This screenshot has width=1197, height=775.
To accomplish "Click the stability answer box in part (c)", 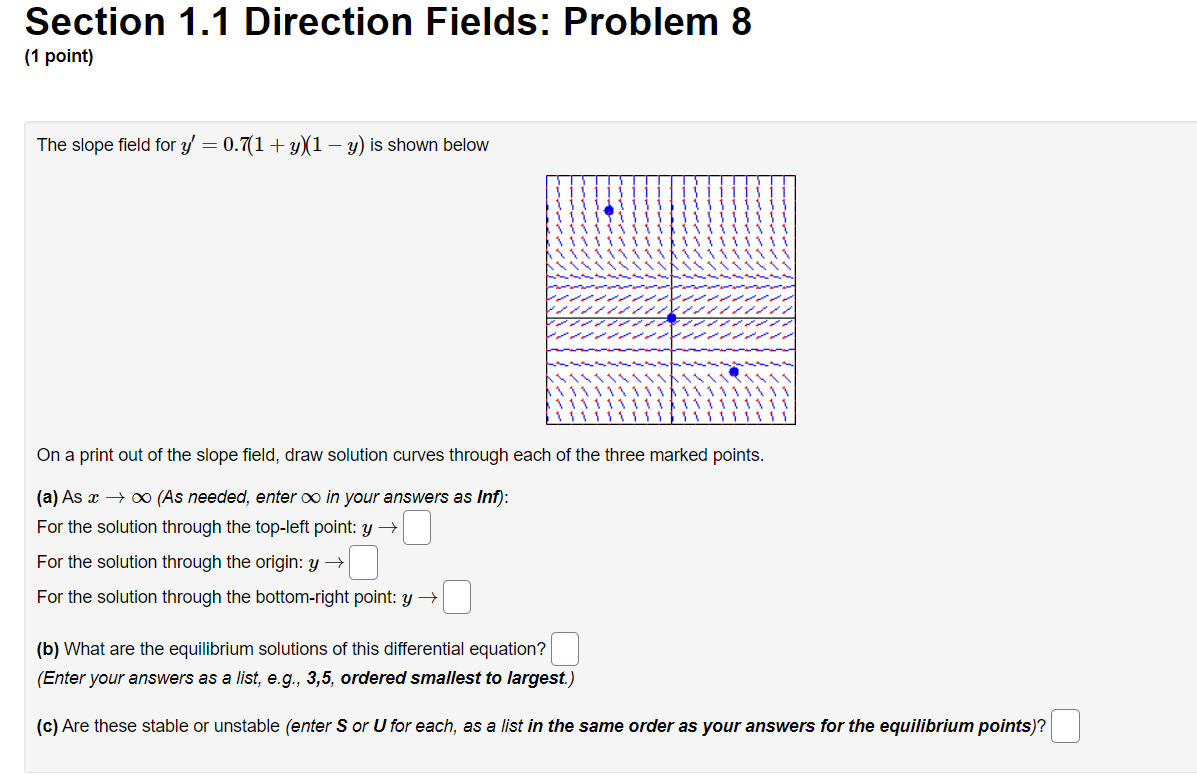I will [1065, 726].
